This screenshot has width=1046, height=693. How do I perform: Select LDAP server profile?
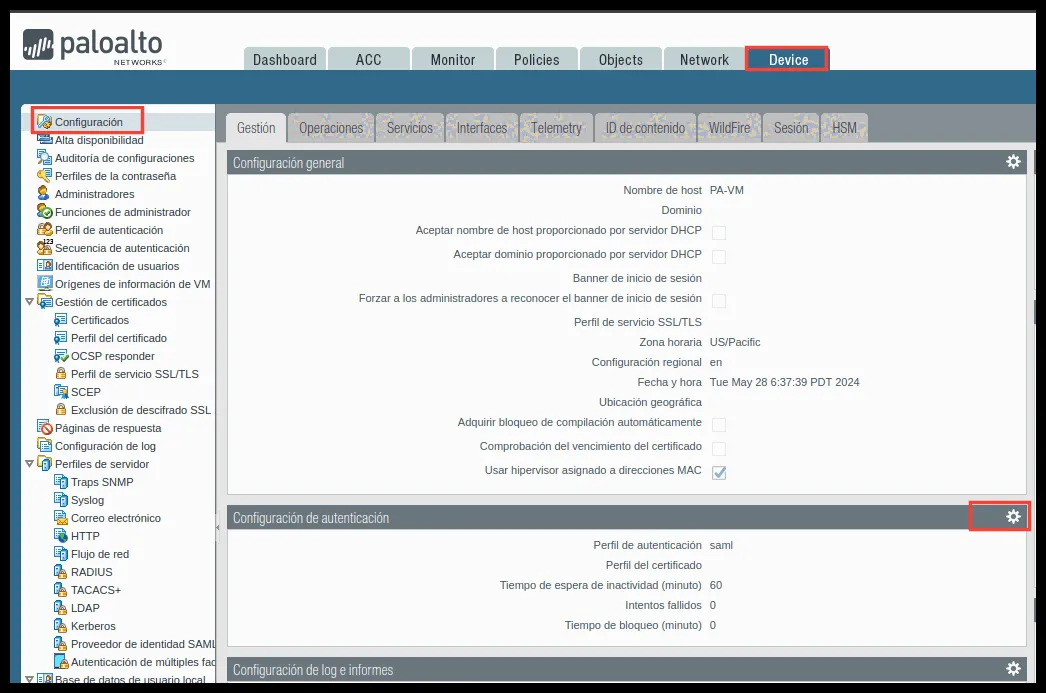pos(85,608)
